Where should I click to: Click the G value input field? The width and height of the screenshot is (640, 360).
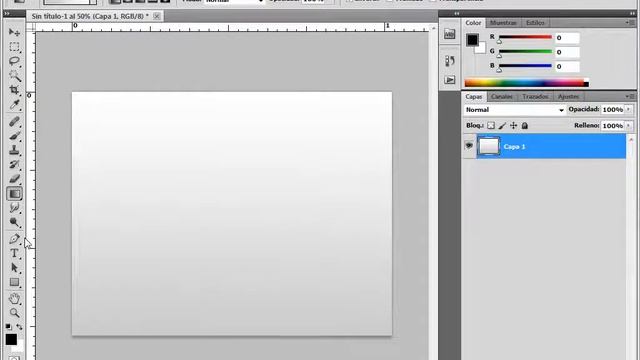point(567,52)
